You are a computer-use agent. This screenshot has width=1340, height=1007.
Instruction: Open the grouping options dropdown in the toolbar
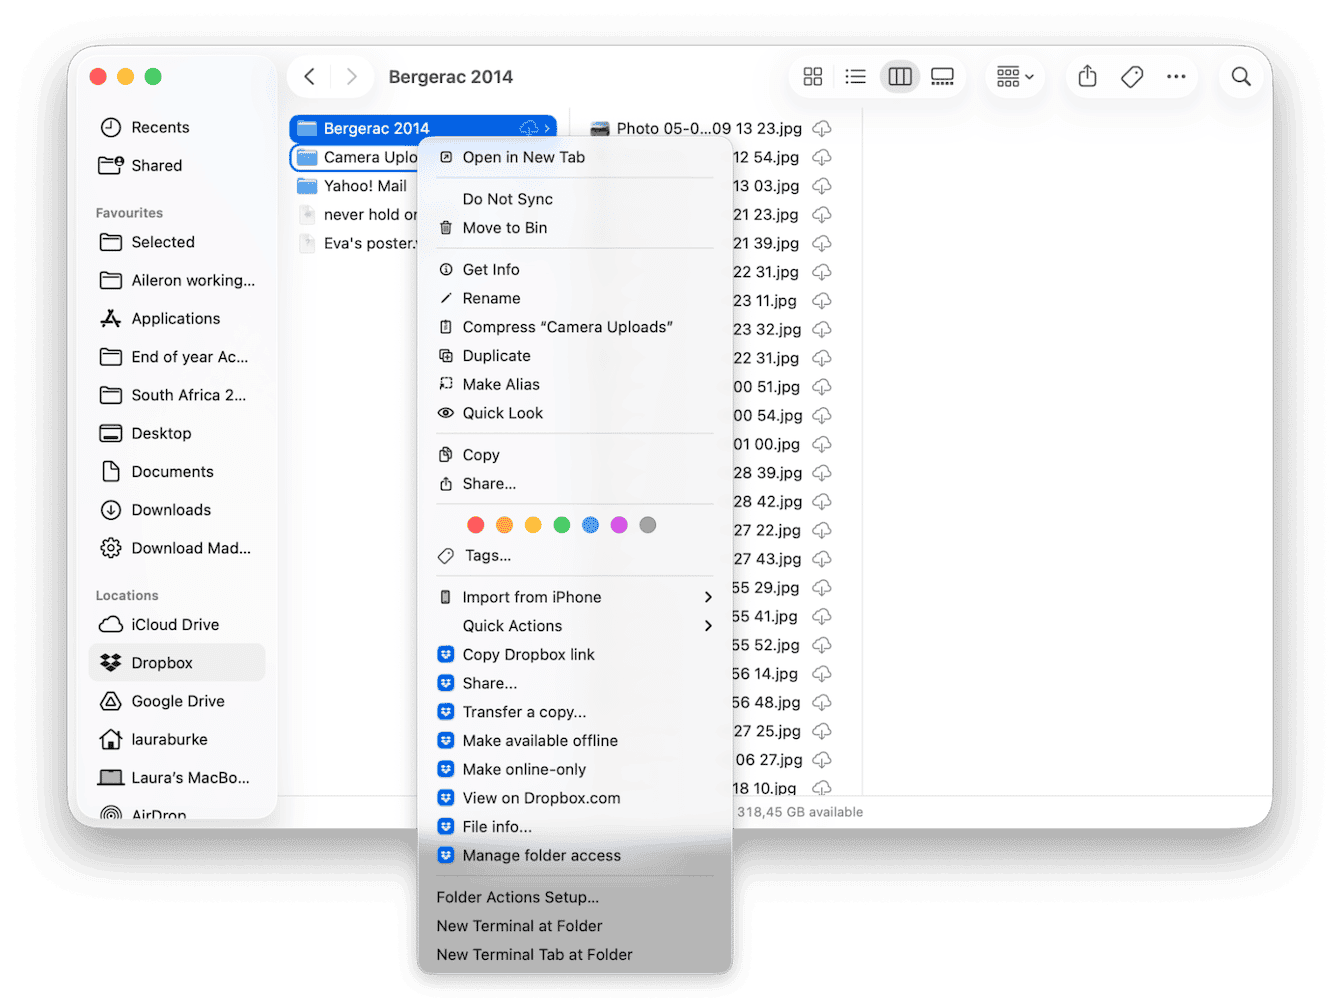pyautogui.click(x=1014, y=76)
